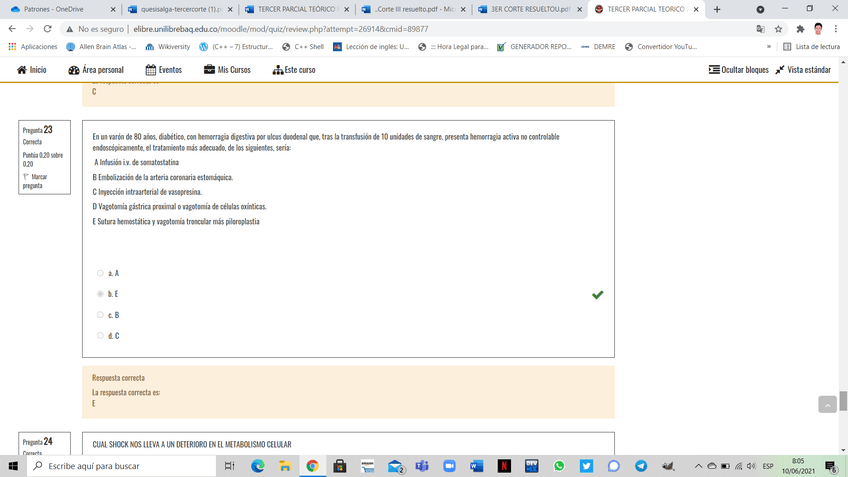Switch to Corte III resuelto.pdf tab
Viewport: 848px width, 477px height.
click(x=414, y=9)
